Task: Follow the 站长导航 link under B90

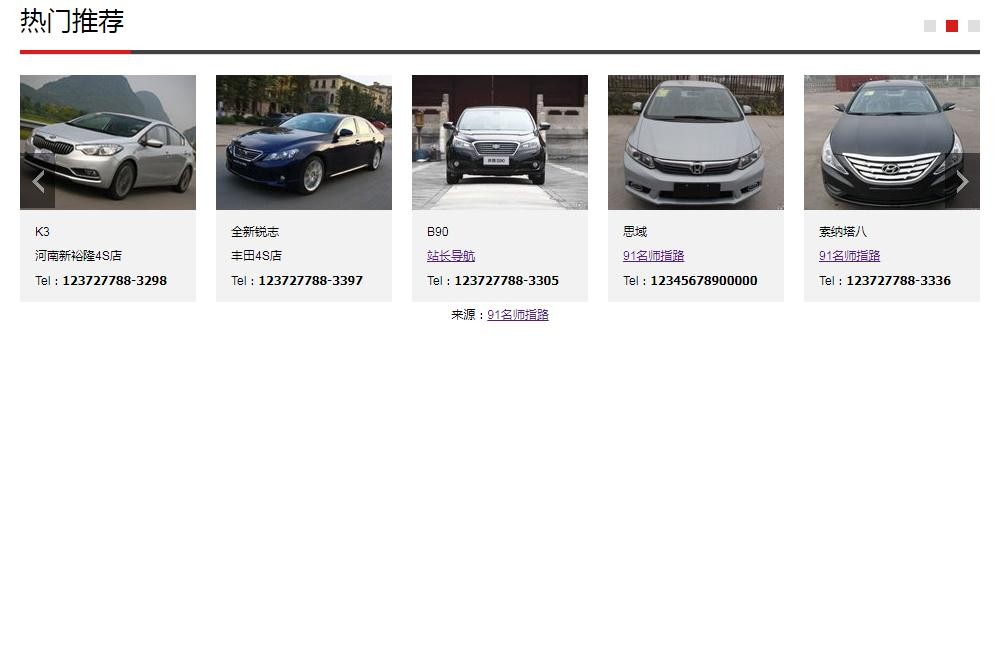Action: 451,256
